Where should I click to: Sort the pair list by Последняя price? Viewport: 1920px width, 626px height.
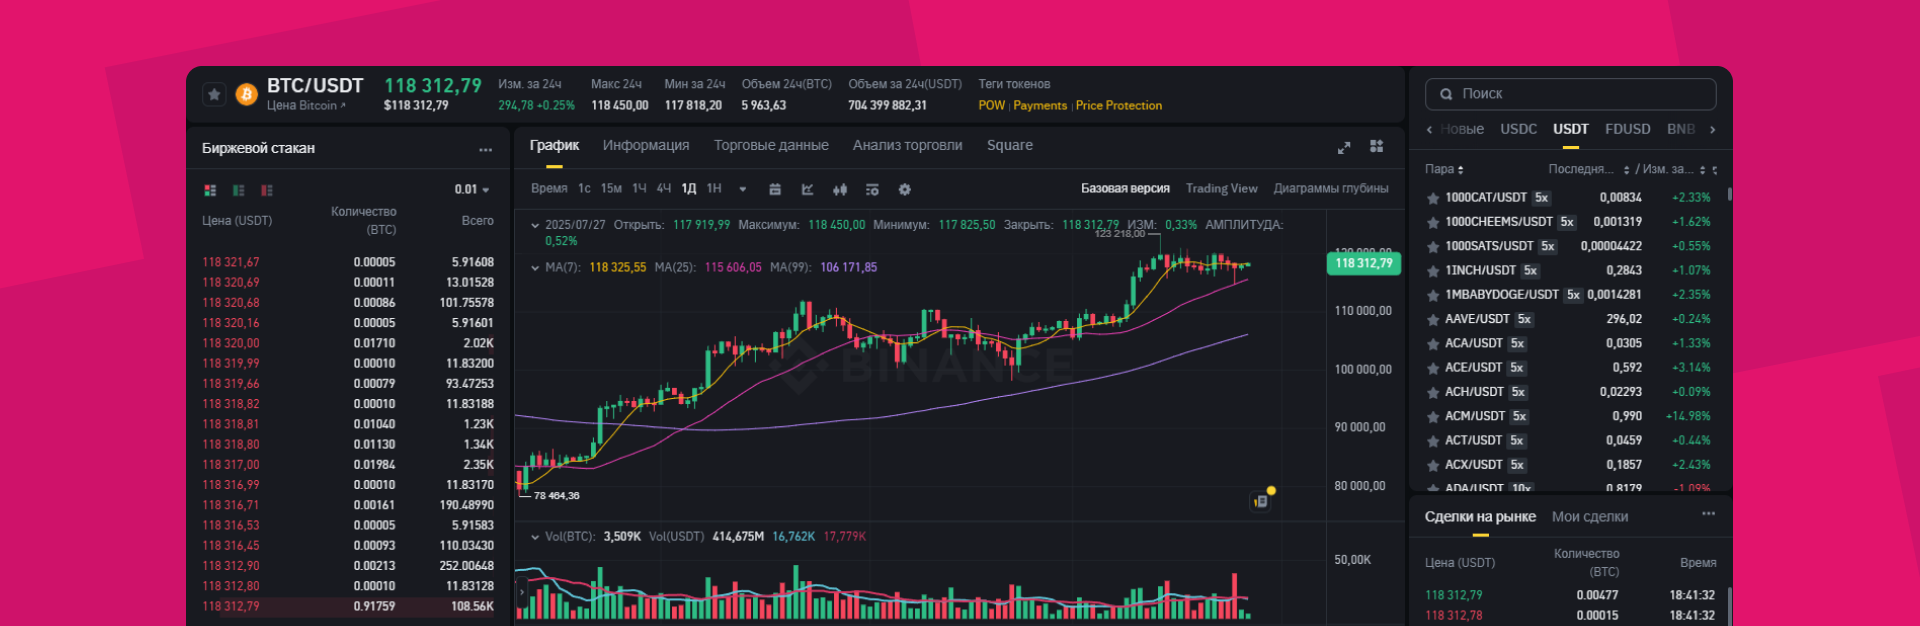coord(1588,169)
